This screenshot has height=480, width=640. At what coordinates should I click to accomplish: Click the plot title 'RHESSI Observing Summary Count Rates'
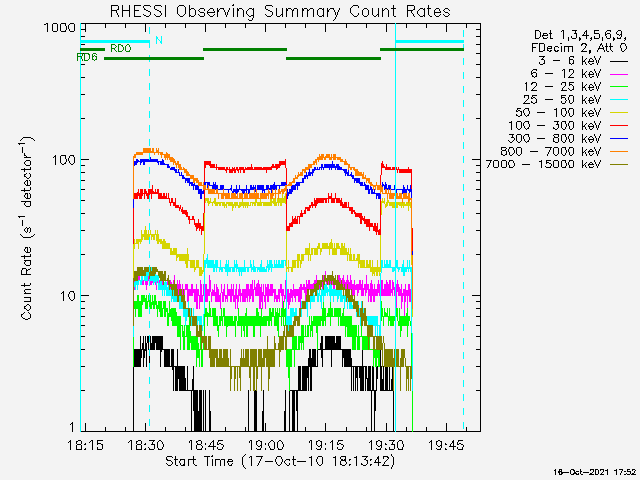(280, 11)
